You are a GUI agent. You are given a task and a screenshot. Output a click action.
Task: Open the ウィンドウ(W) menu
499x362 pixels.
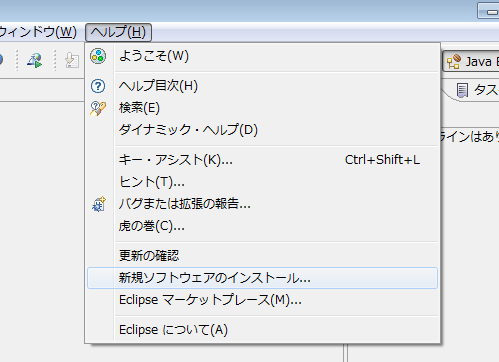click(38, 32)
